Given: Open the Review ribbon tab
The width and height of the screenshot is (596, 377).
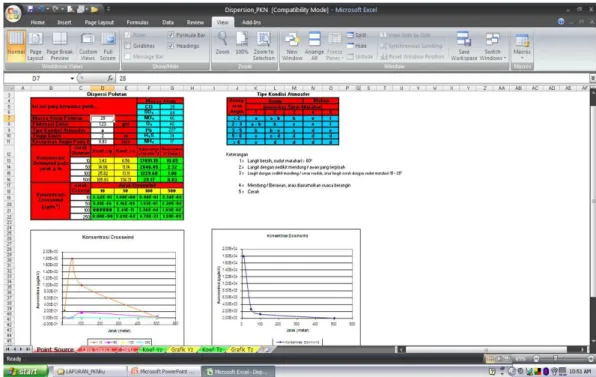Looking at the screenshot, I should [195, 22].
